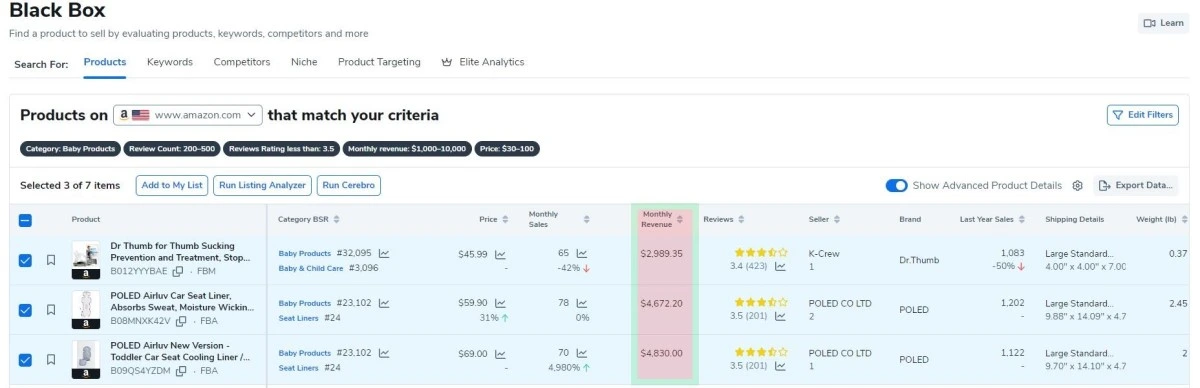Click the $2,989.35 monthly revenue value
The height and width of the screenshot is (388, 1200).
[662, 254]
